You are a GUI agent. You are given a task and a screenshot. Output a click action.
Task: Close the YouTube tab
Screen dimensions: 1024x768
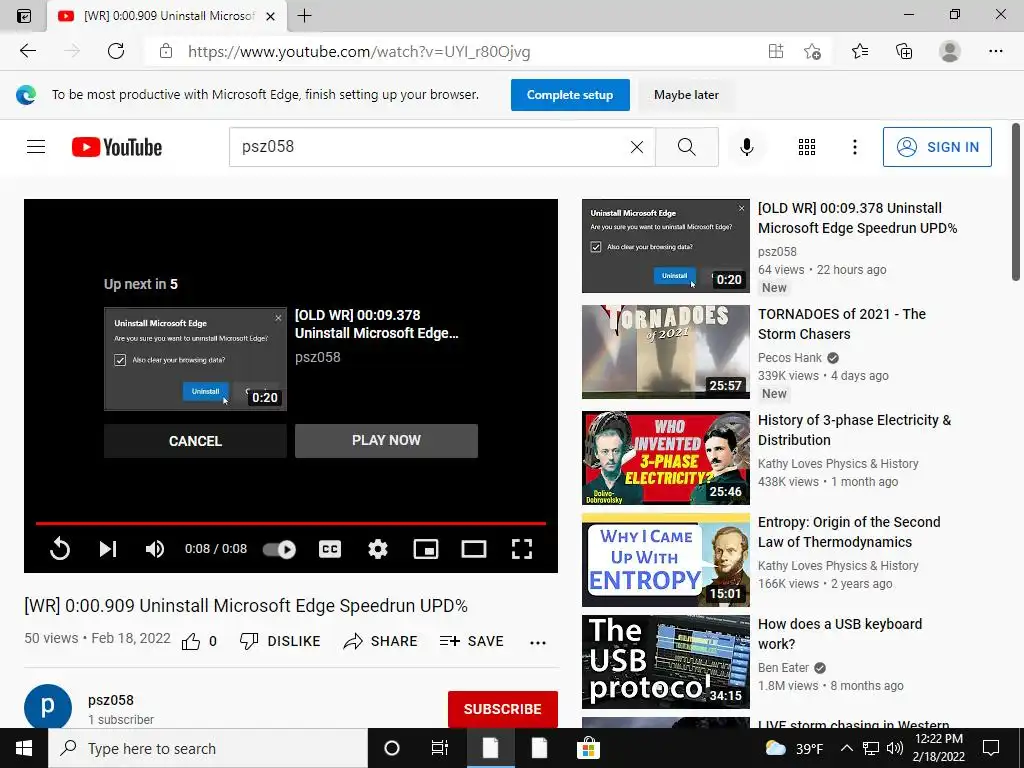(270, 16)
